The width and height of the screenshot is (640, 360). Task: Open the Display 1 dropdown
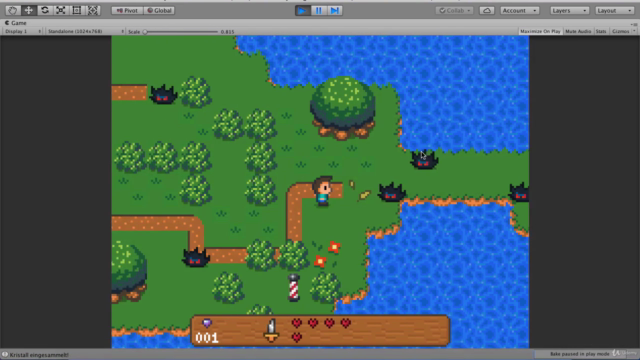click(22, 31)
